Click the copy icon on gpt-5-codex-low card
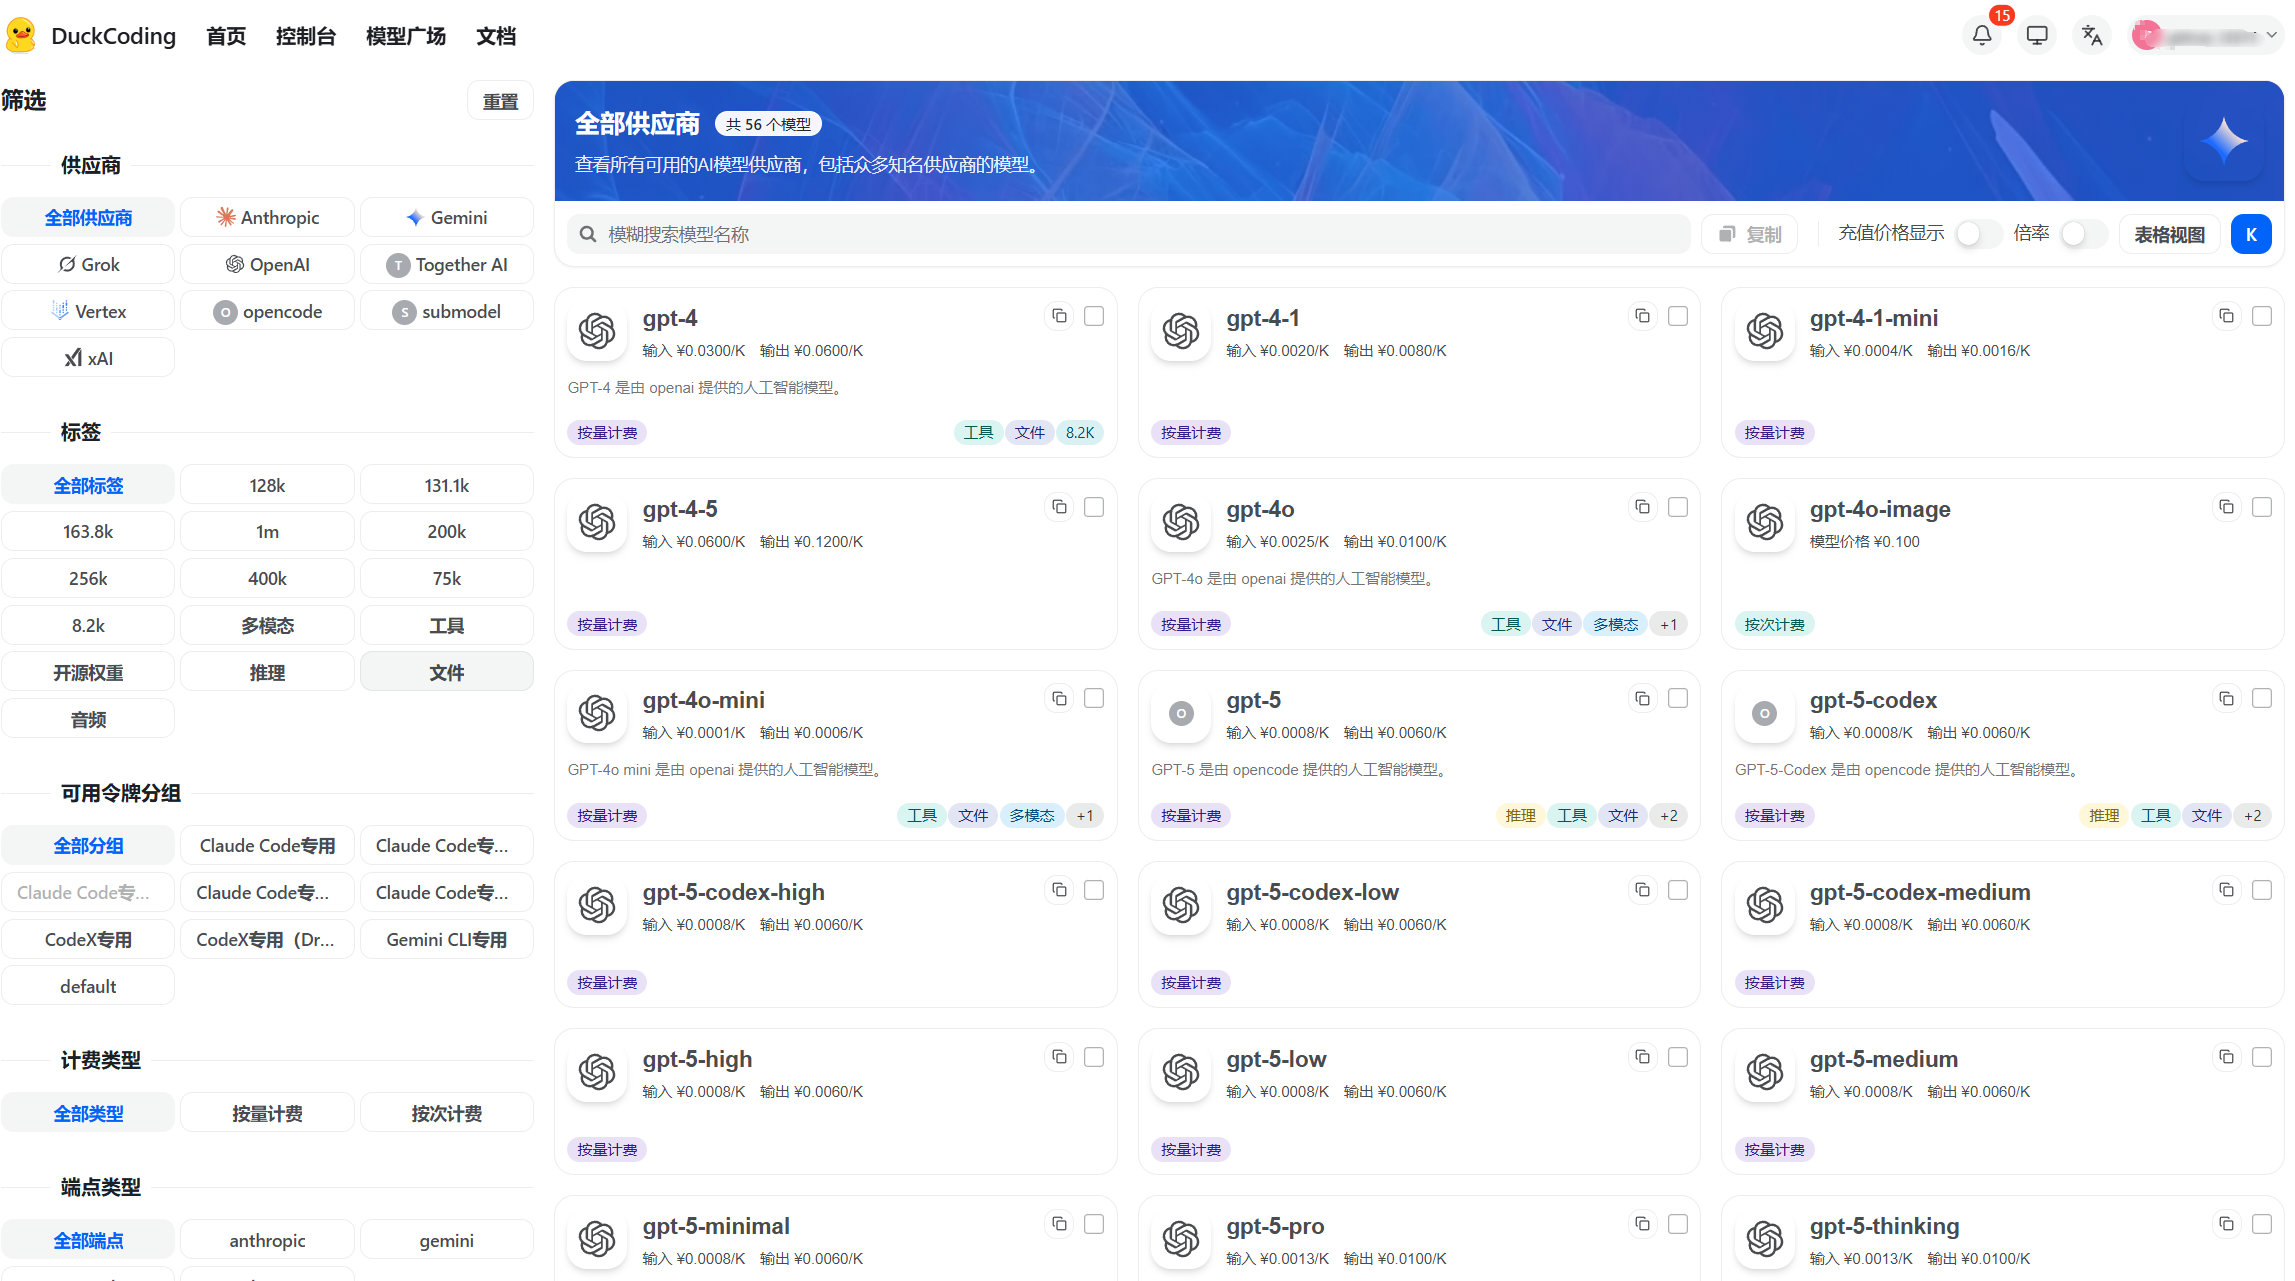This screenshot has width=2295, height=1281. (1642, 890)
